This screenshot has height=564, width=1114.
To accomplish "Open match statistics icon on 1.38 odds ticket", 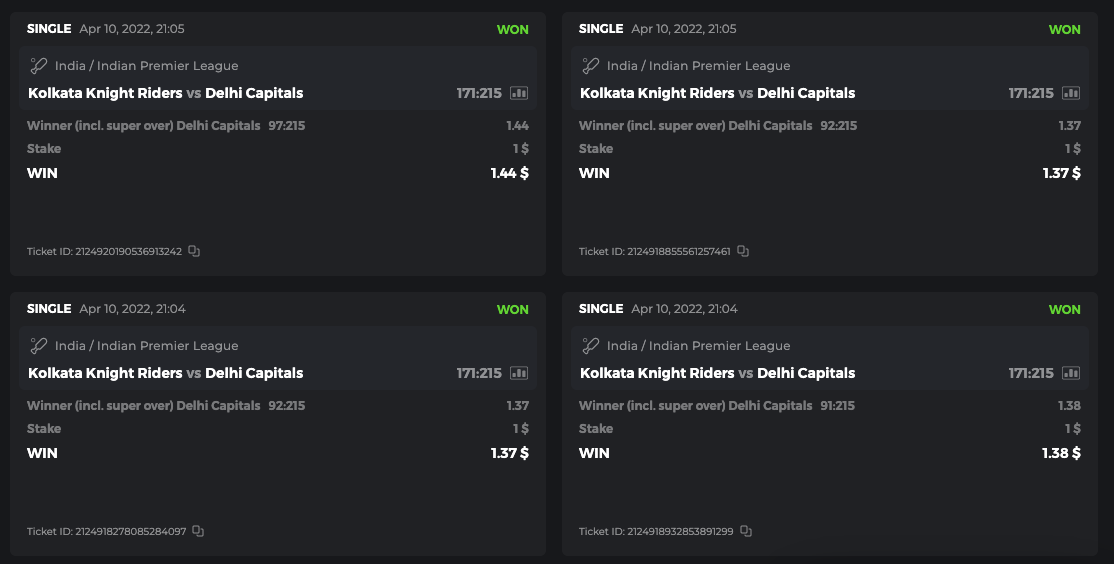I will click(1071, 373).
